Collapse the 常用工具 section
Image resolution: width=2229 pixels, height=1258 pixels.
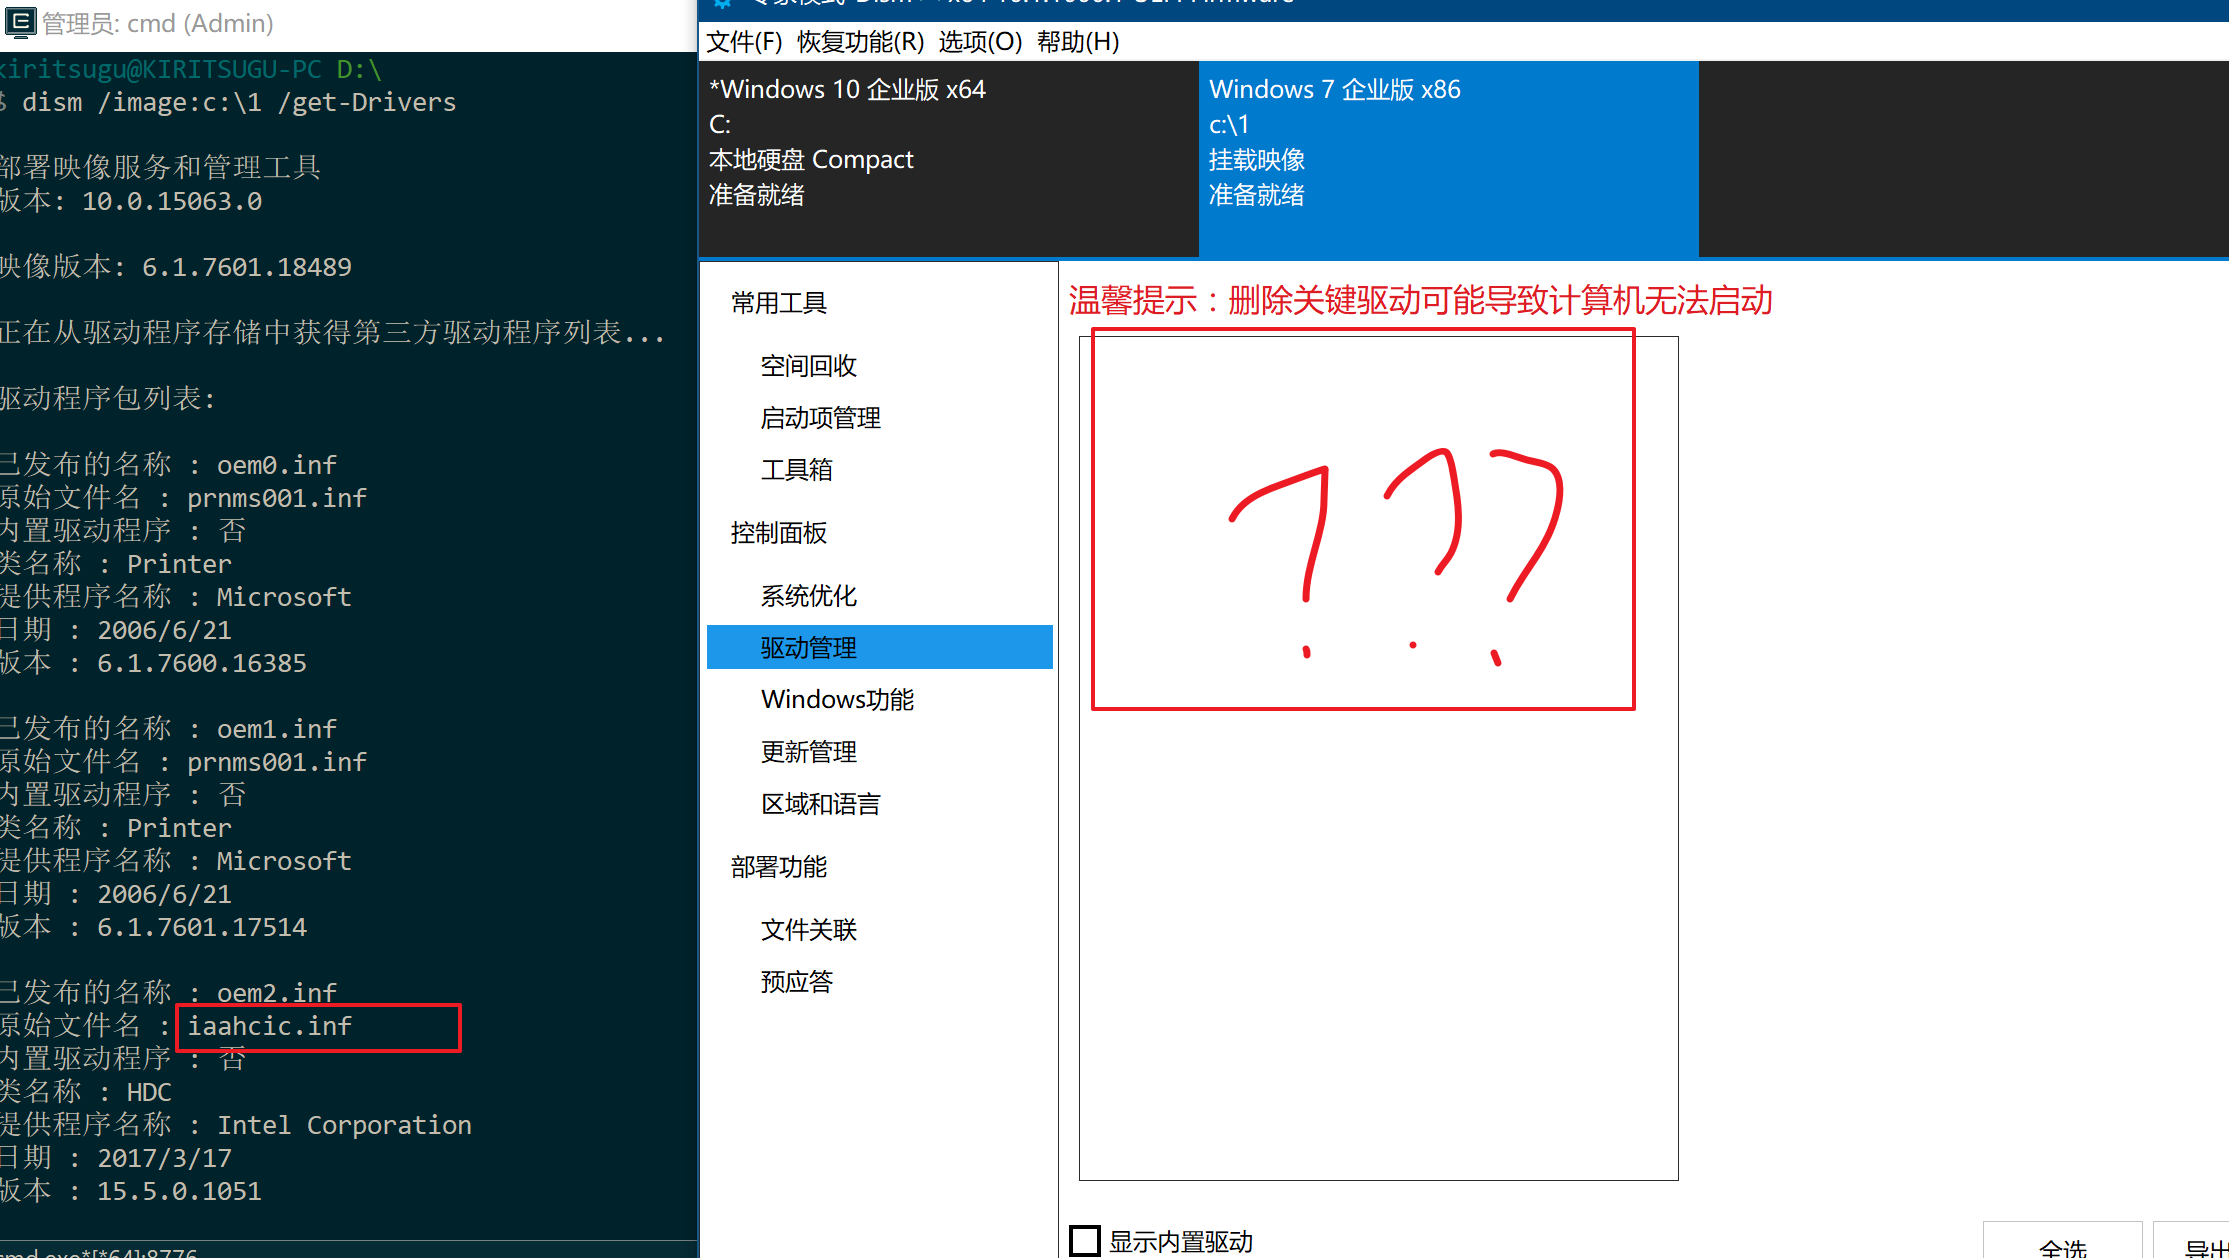[x=778, y=302]
